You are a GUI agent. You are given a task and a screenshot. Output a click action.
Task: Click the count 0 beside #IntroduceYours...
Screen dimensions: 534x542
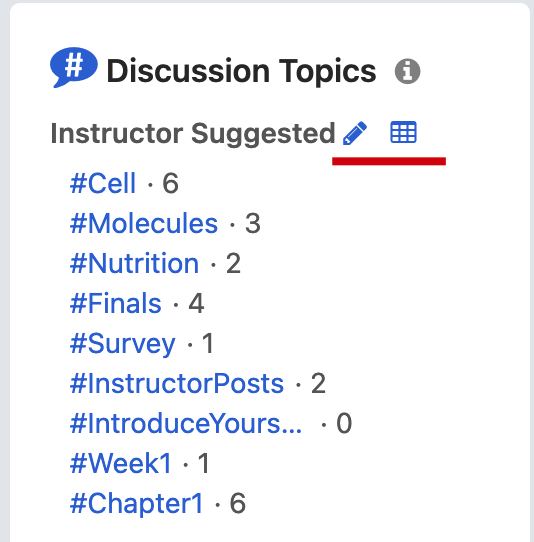pyautogui.click(x=344, y=423)
